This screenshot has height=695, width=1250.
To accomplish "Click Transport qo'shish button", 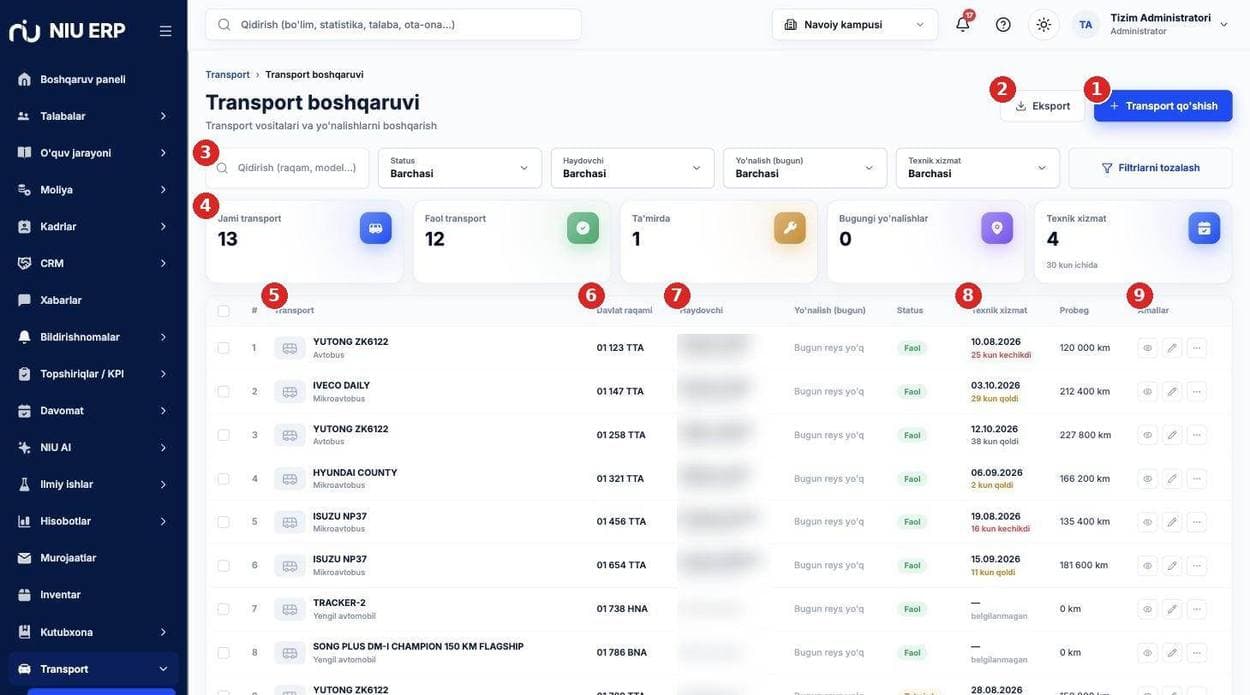I will click(1163, 106).
